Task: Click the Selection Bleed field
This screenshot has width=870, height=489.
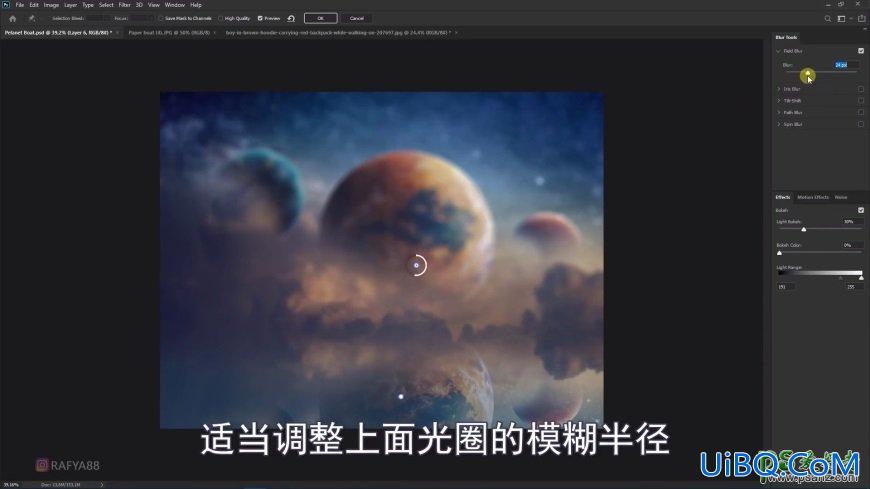Action: pos(98,18)
